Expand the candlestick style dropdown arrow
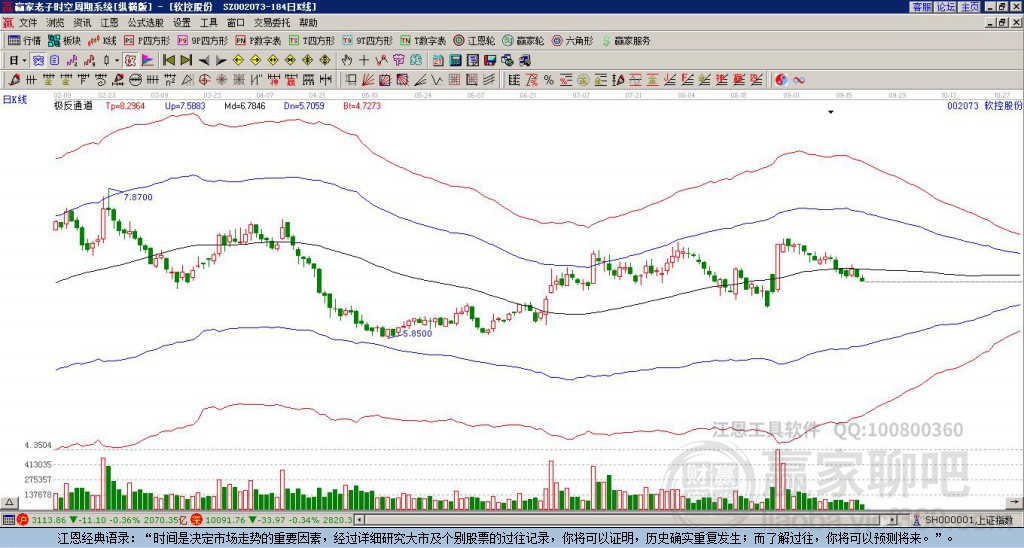The height and width of the screenshot is (548, 1024). click(x=117, y=60)
